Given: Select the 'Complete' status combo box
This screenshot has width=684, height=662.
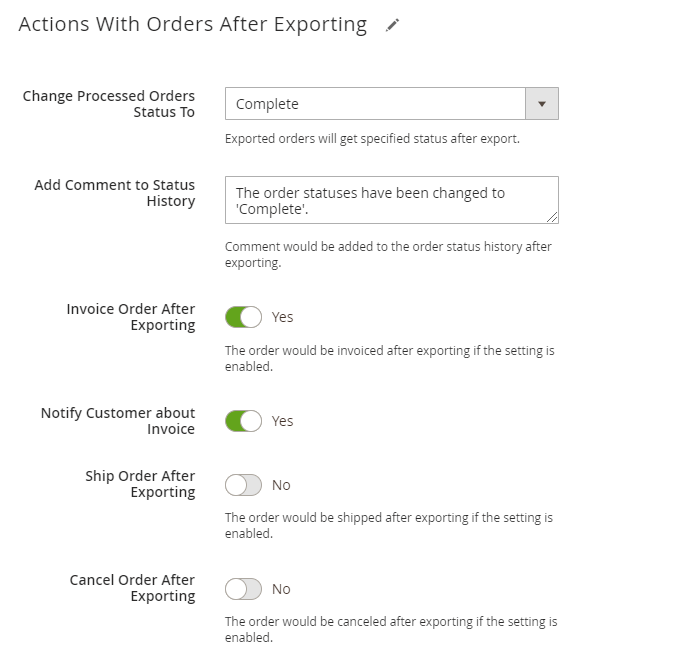Looking at the screenshot, I should [x=375, y=104].
